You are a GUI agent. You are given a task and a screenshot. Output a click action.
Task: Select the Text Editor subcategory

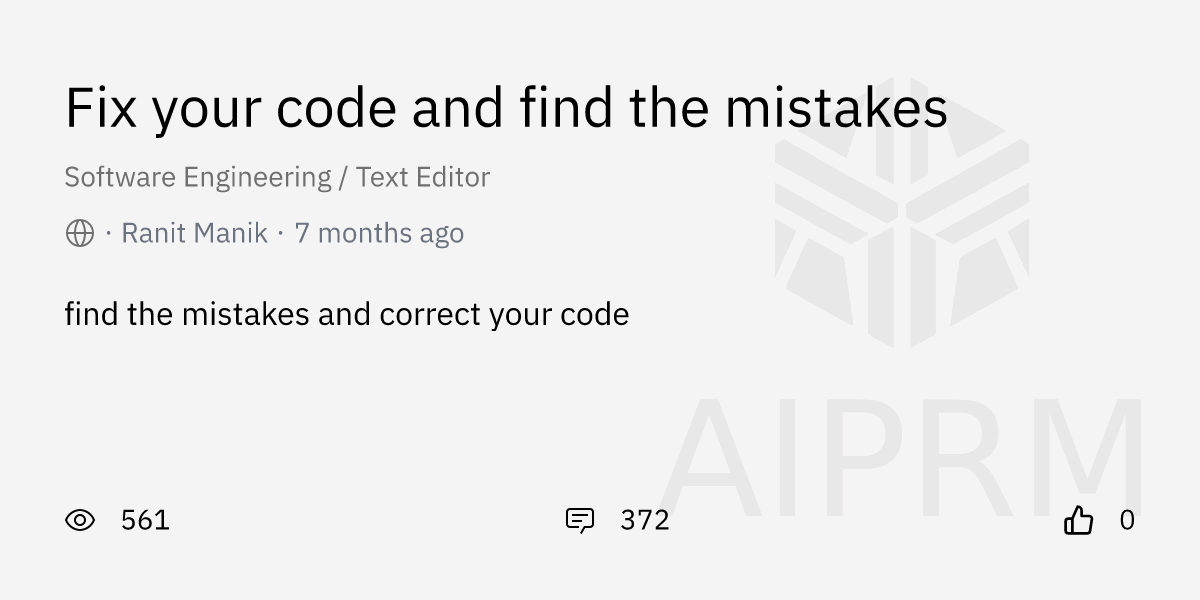(423, 177)
